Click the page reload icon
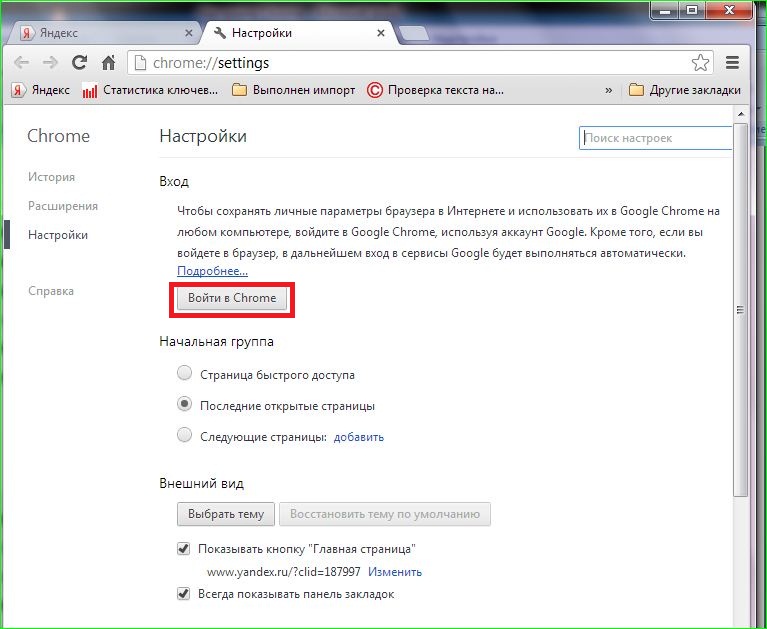767x629 pixels. pyautogui.click(x=79, y=62)
